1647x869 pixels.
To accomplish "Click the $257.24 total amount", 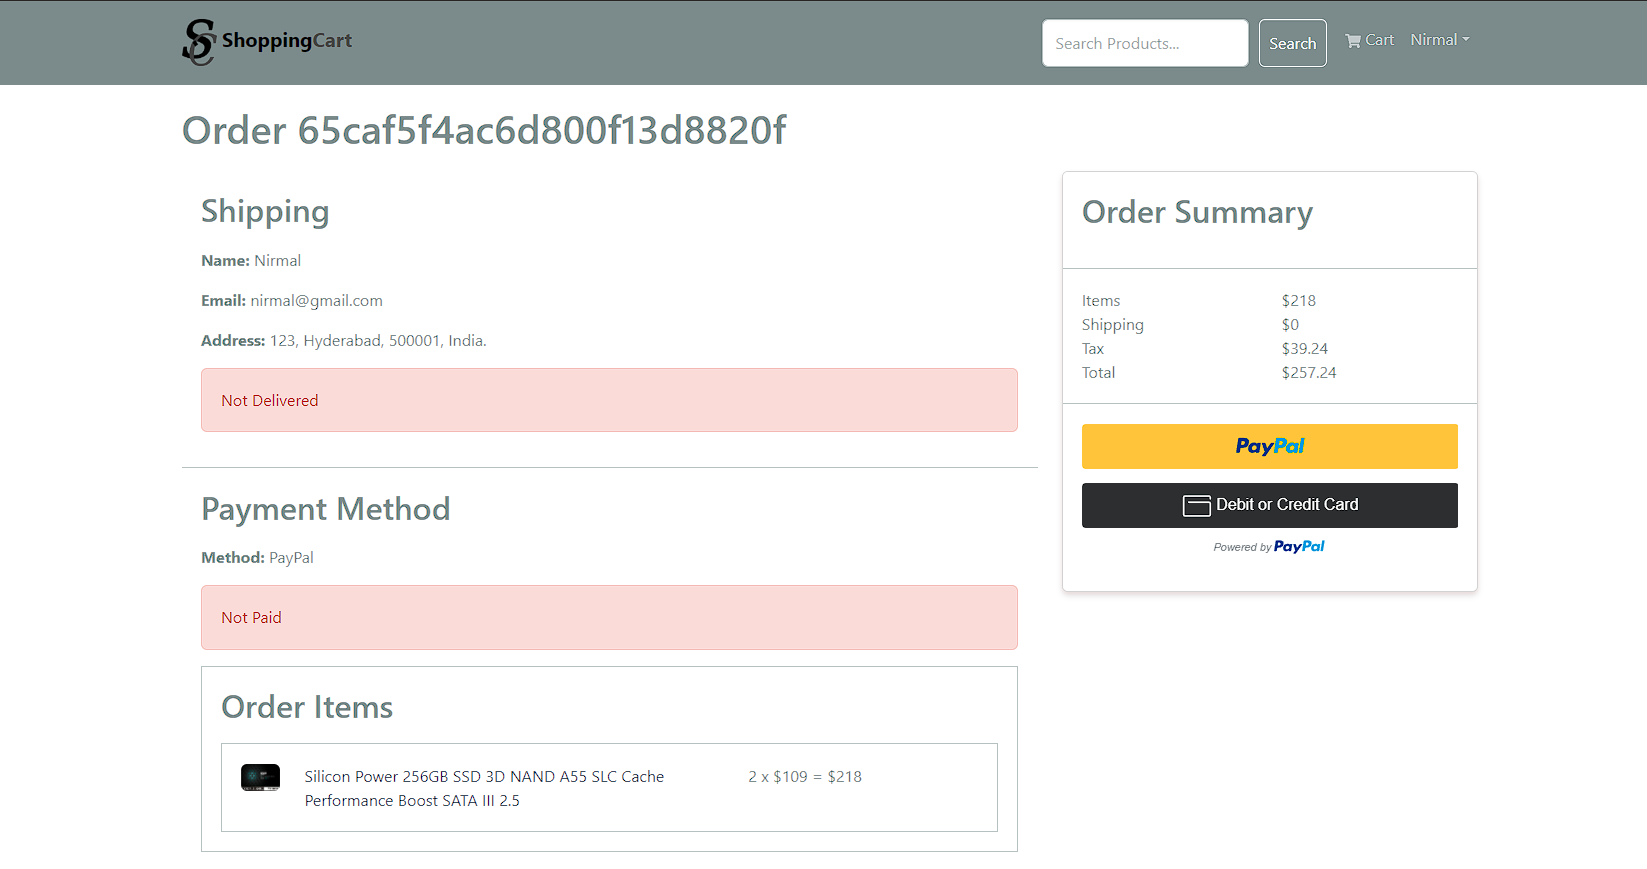I will [x=1308, y=373].
